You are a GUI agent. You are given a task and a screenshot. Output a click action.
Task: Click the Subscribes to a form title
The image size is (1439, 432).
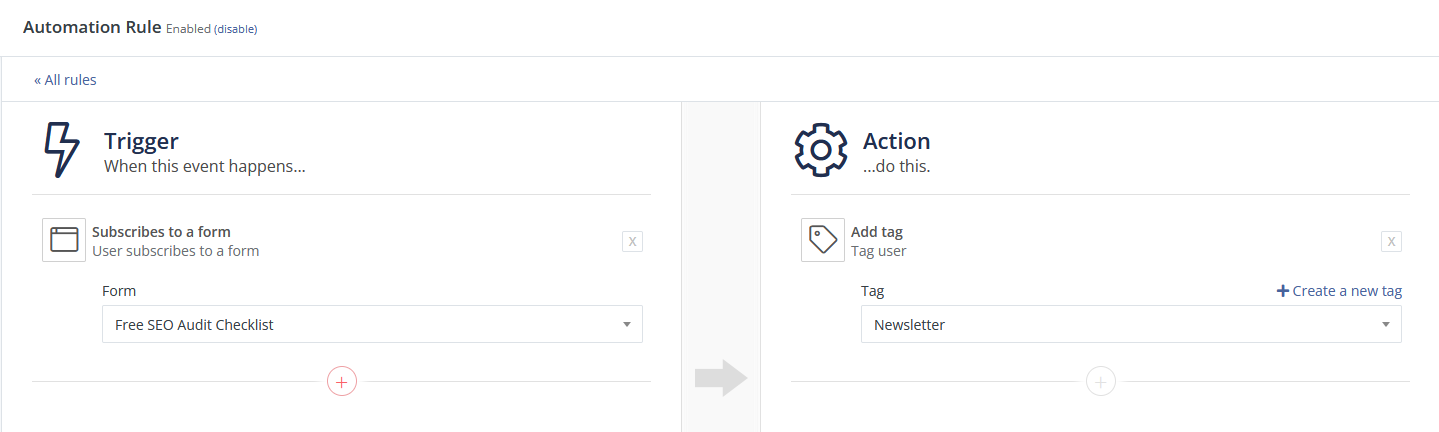[161, 231]
